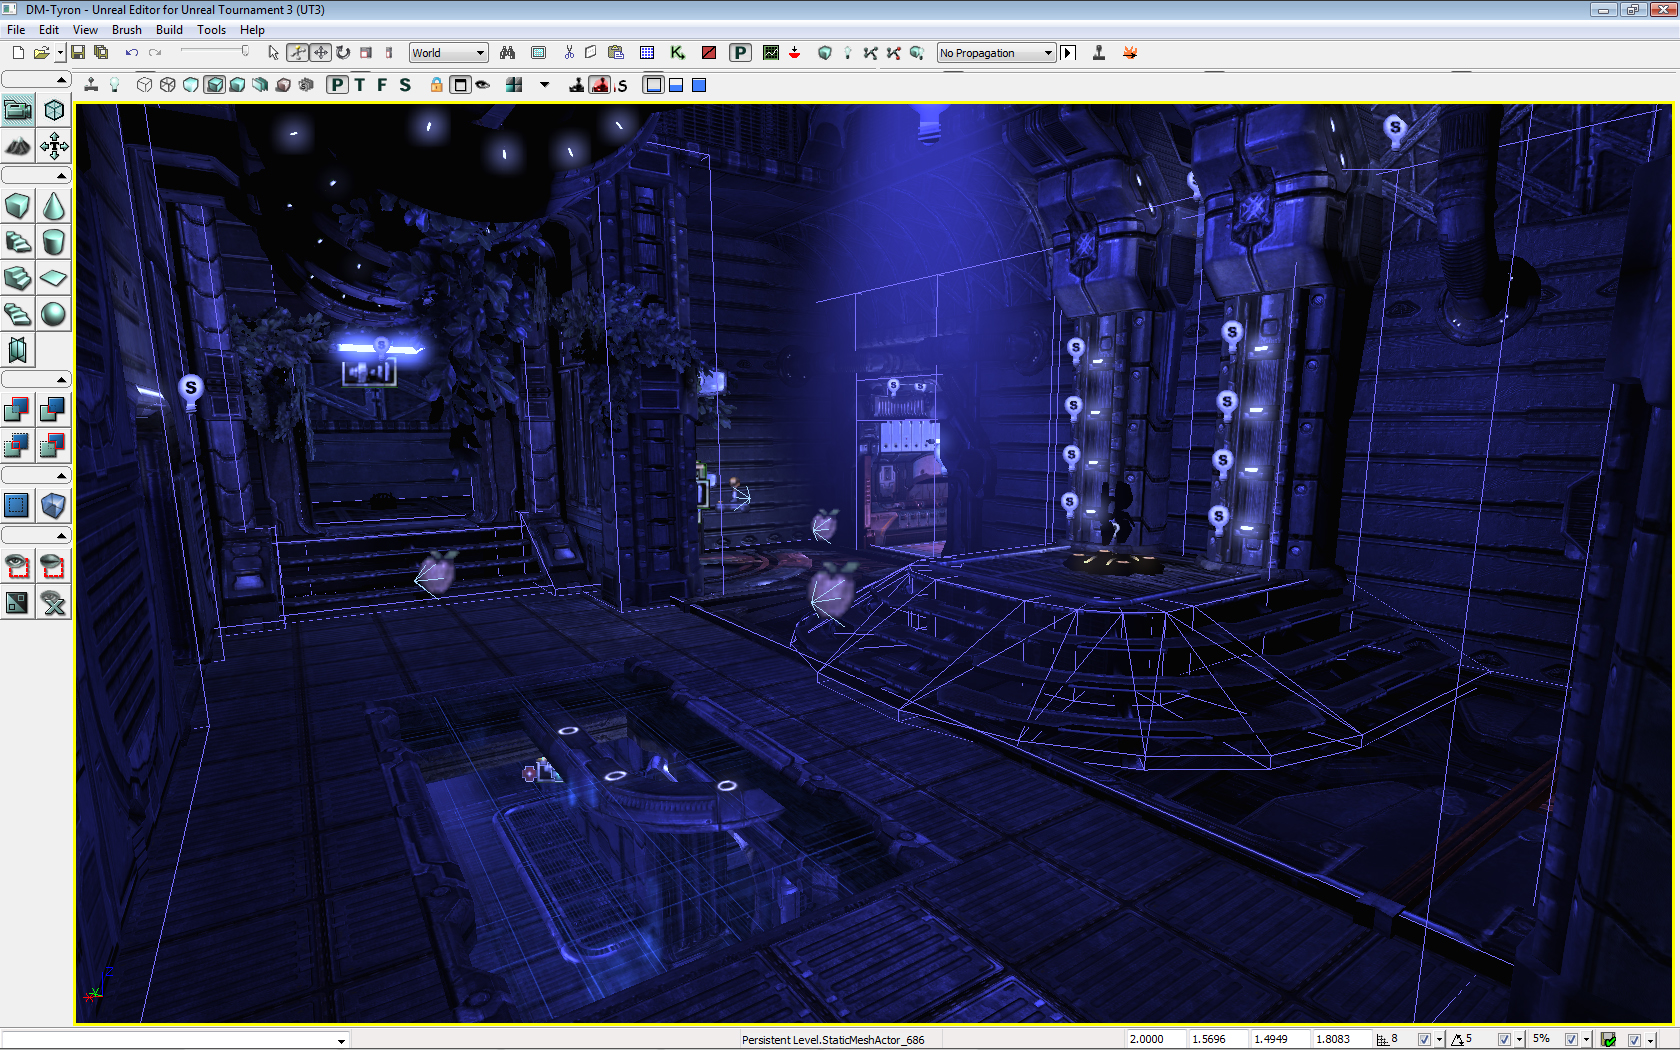The height and width of the screenshot is (1050, 1680).
Task: Activate camera mode in the left toolbox
Action: pos(18,110)
